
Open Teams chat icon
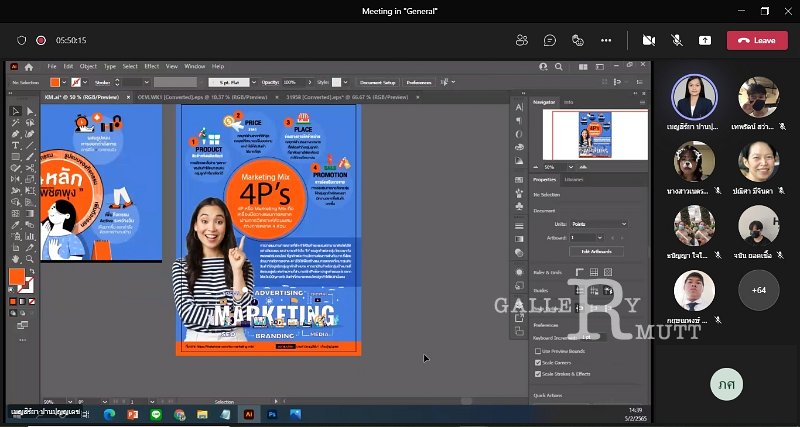coord(549,40)
